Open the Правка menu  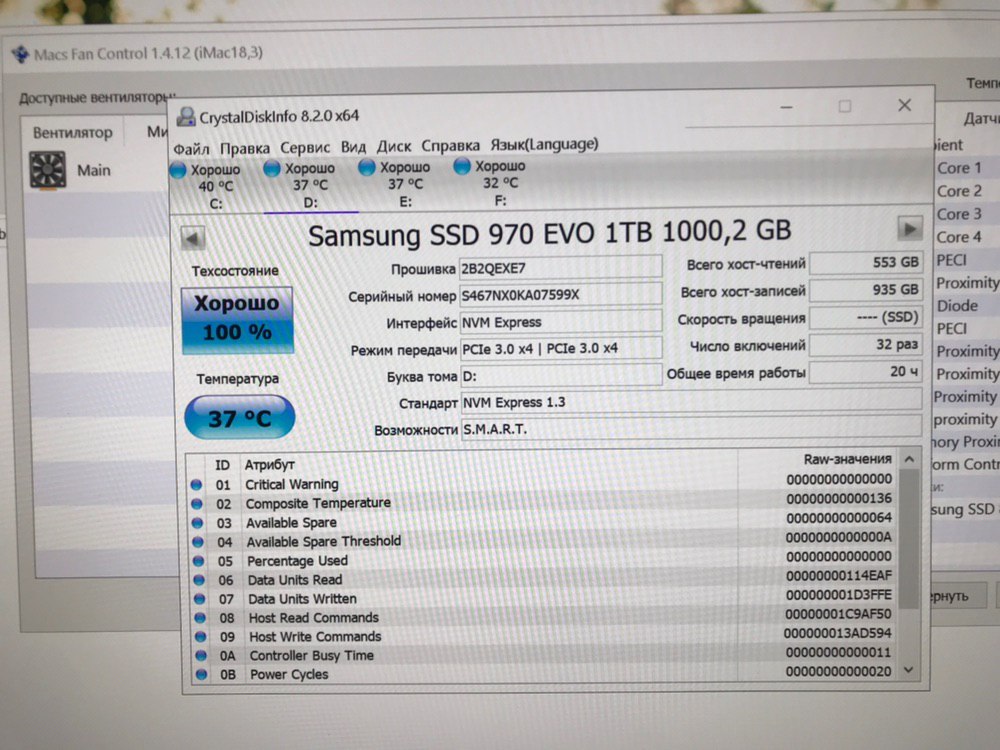pyautogui.click(x=245, y=149)
